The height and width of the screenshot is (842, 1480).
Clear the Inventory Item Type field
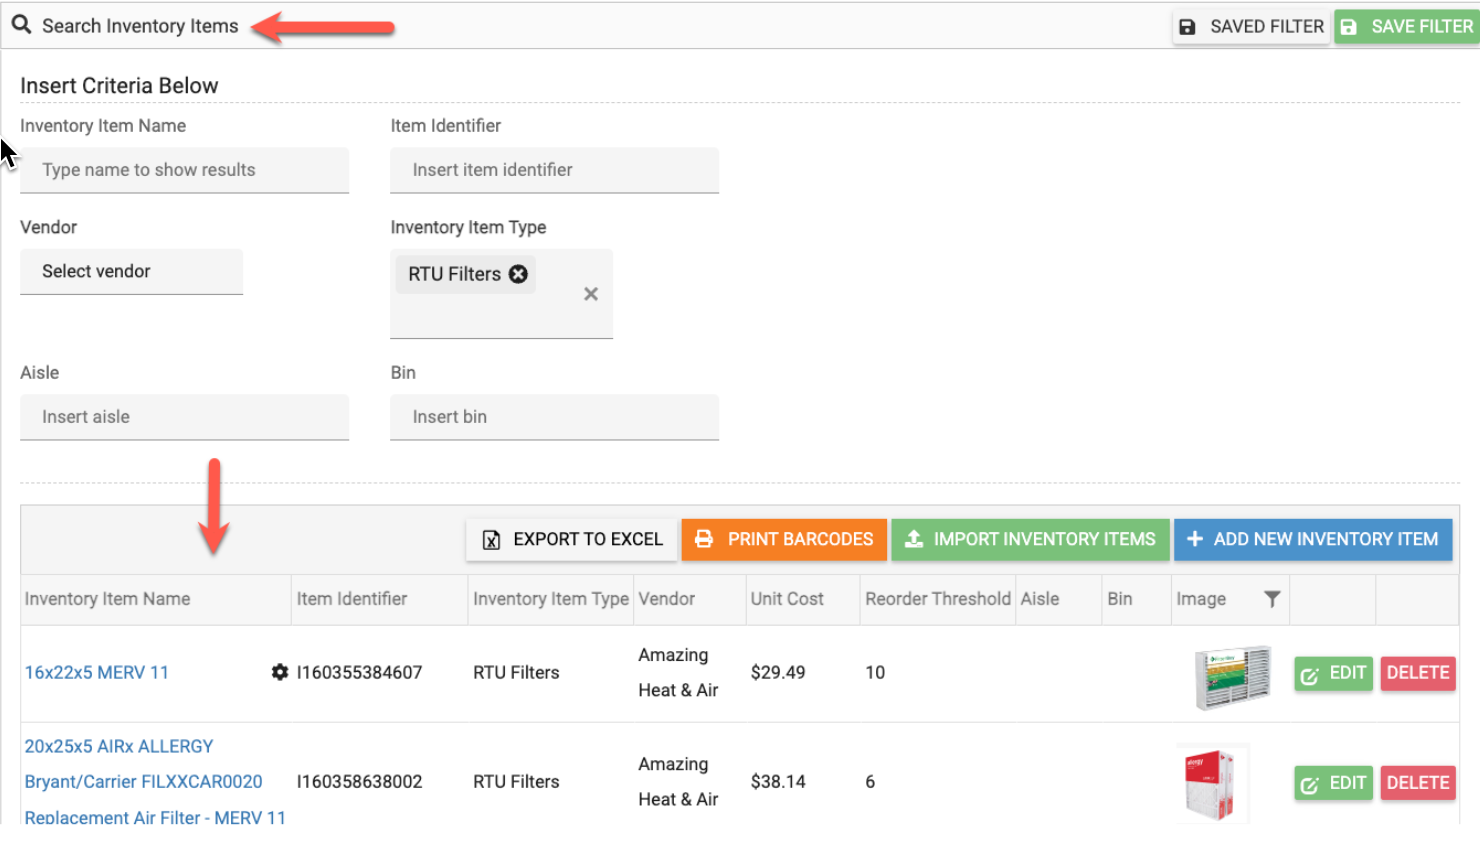591,294
